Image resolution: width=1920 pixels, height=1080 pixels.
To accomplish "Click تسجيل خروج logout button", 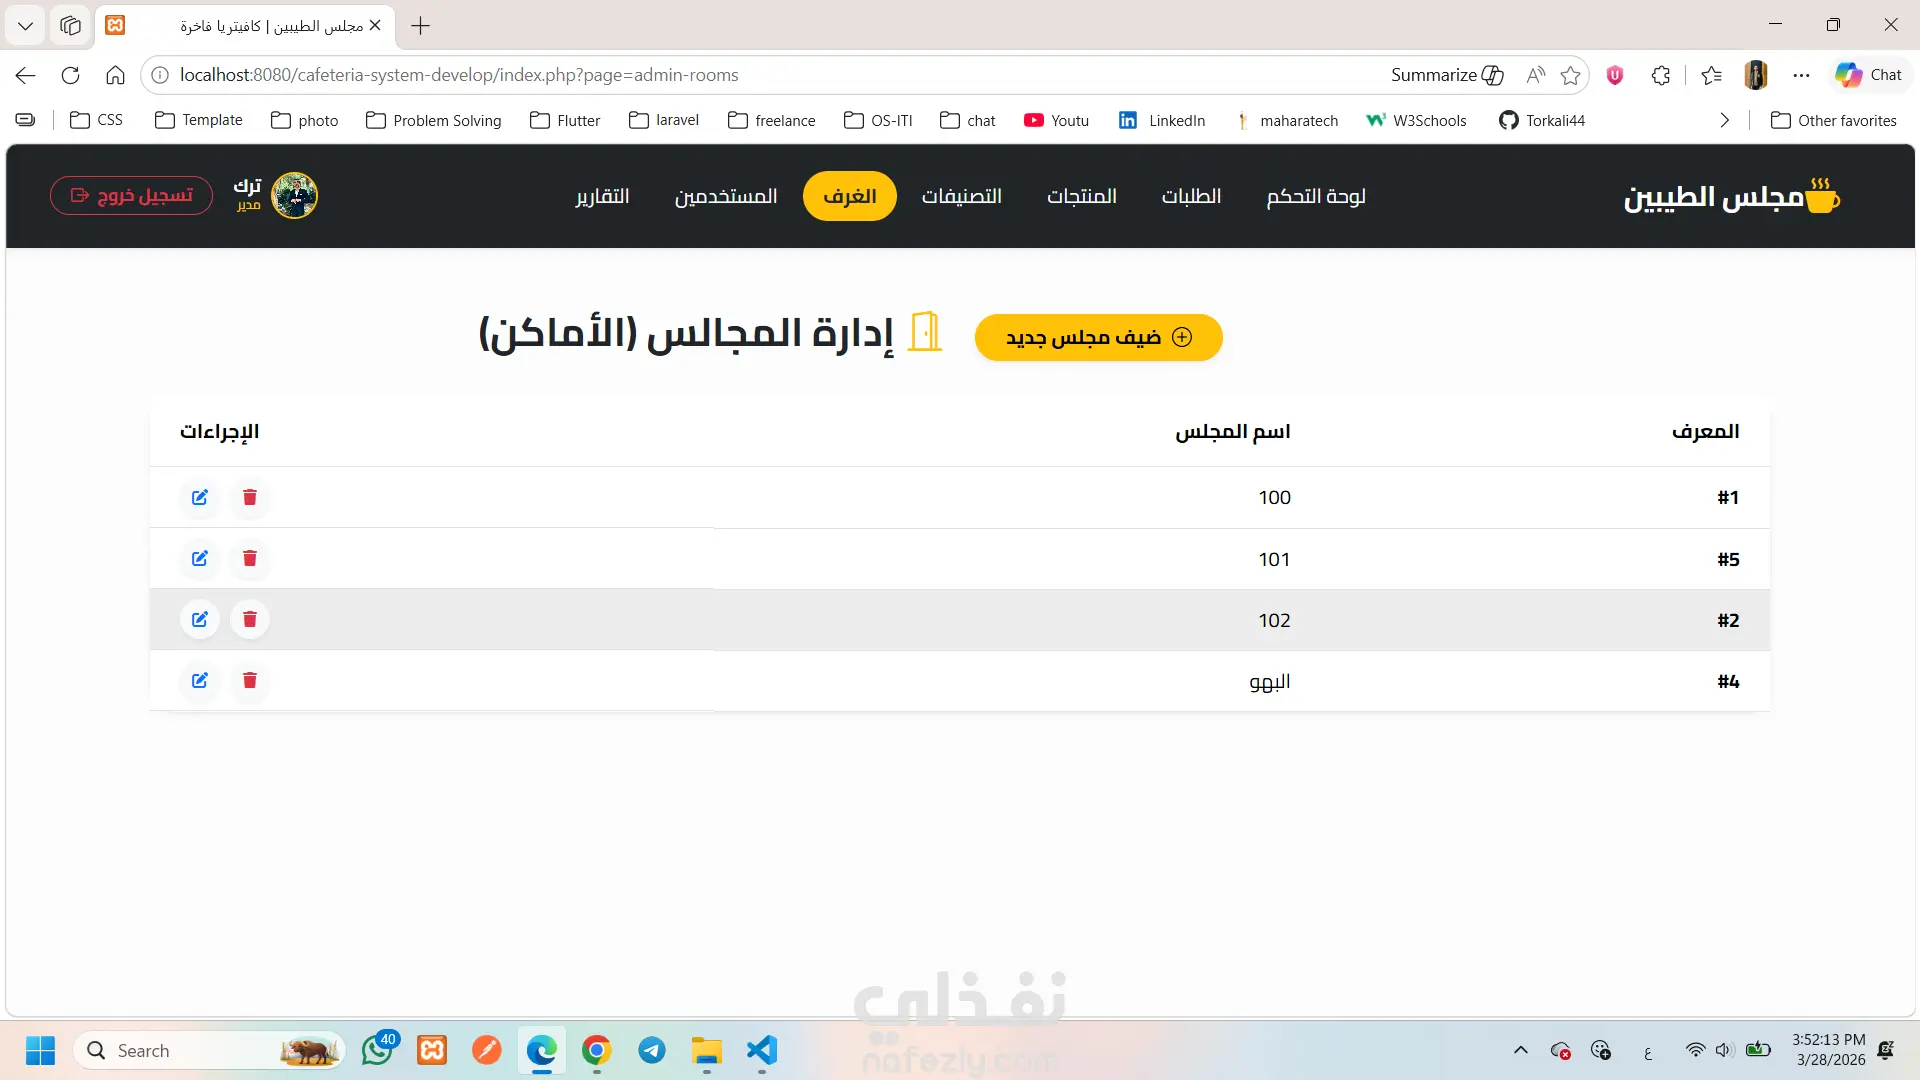I will tap(131, 195).
